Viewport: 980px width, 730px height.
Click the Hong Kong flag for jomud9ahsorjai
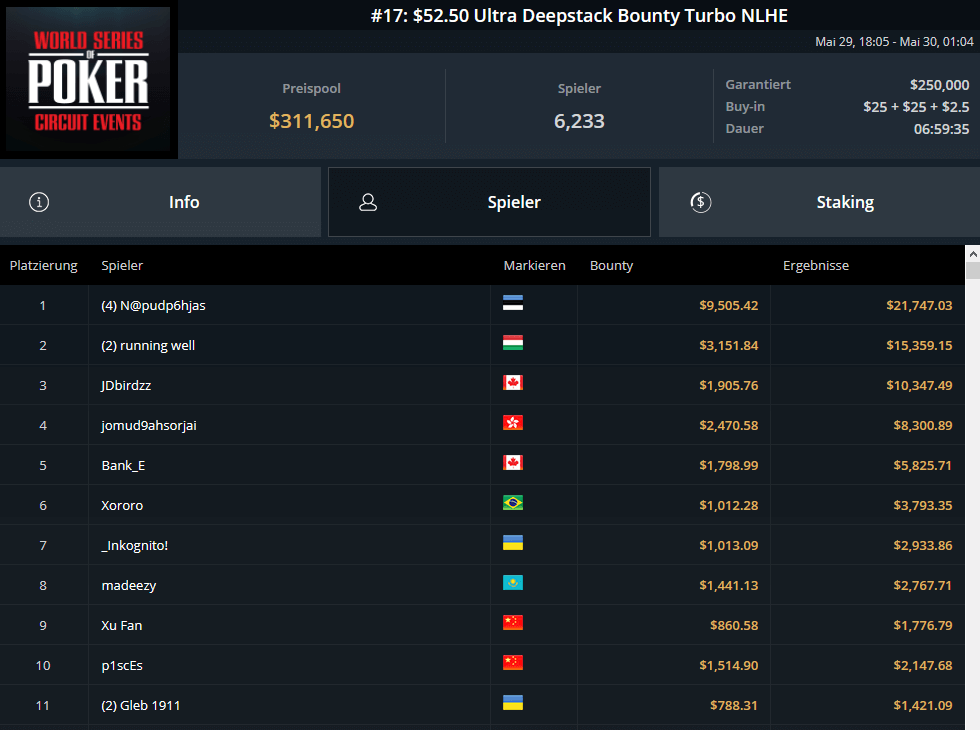(x=513, y=424)
